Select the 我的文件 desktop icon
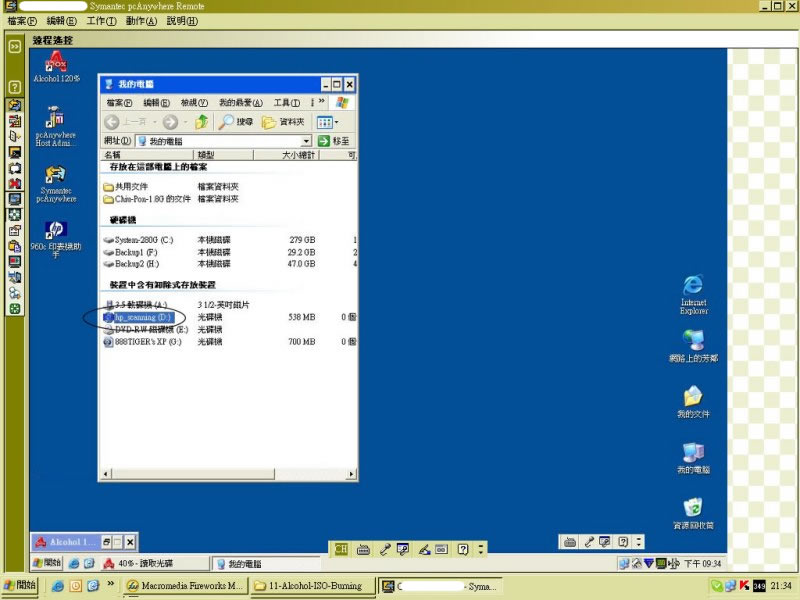The image size is (800, 600). tap(693, 402)
